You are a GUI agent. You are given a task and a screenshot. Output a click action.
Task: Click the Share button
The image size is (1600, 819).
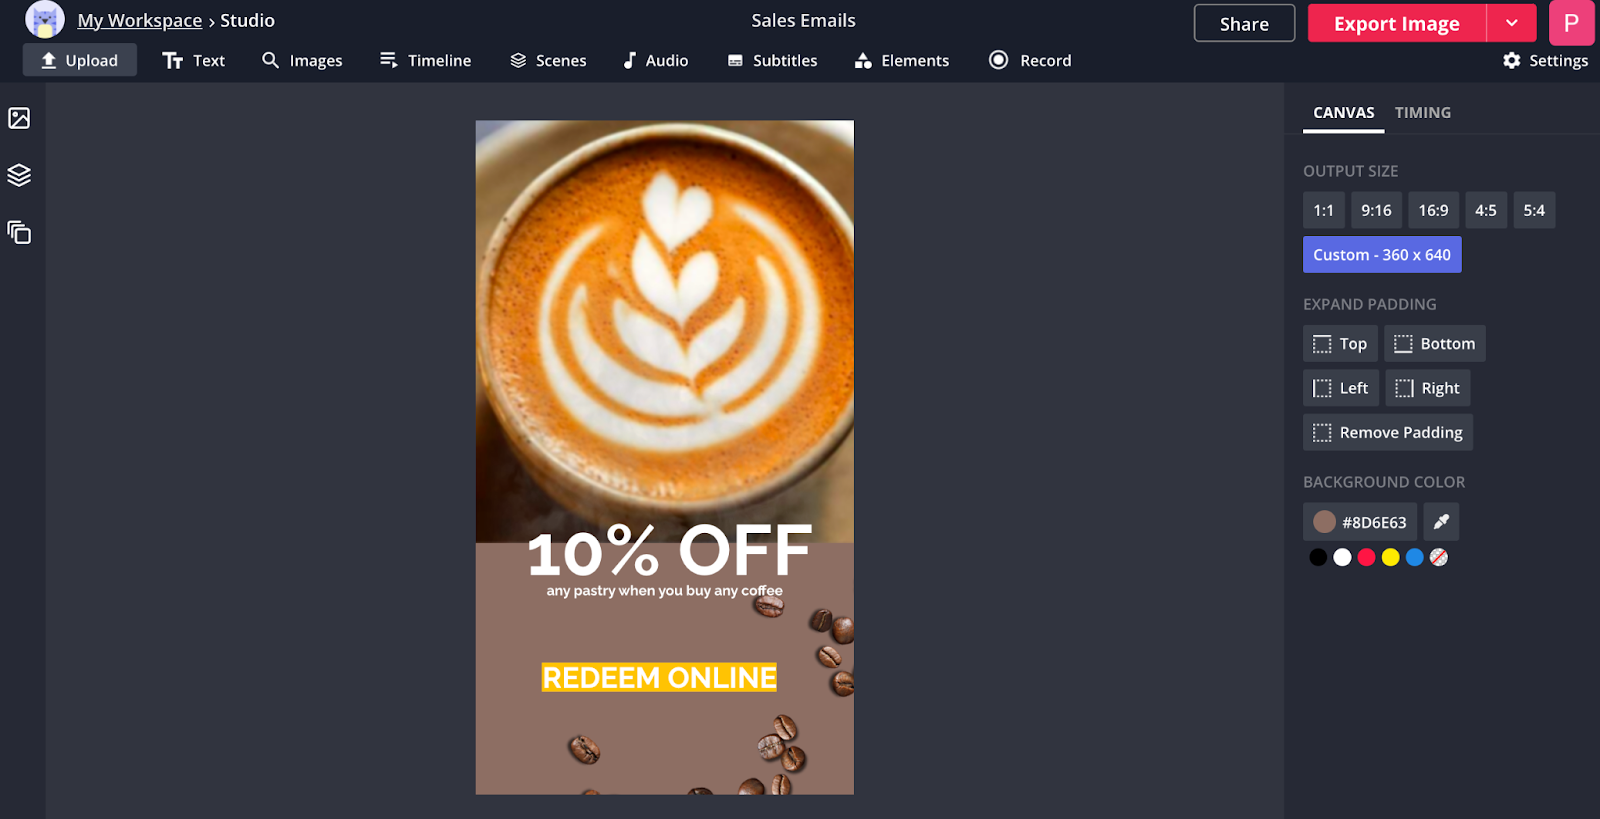[1244, 23]
